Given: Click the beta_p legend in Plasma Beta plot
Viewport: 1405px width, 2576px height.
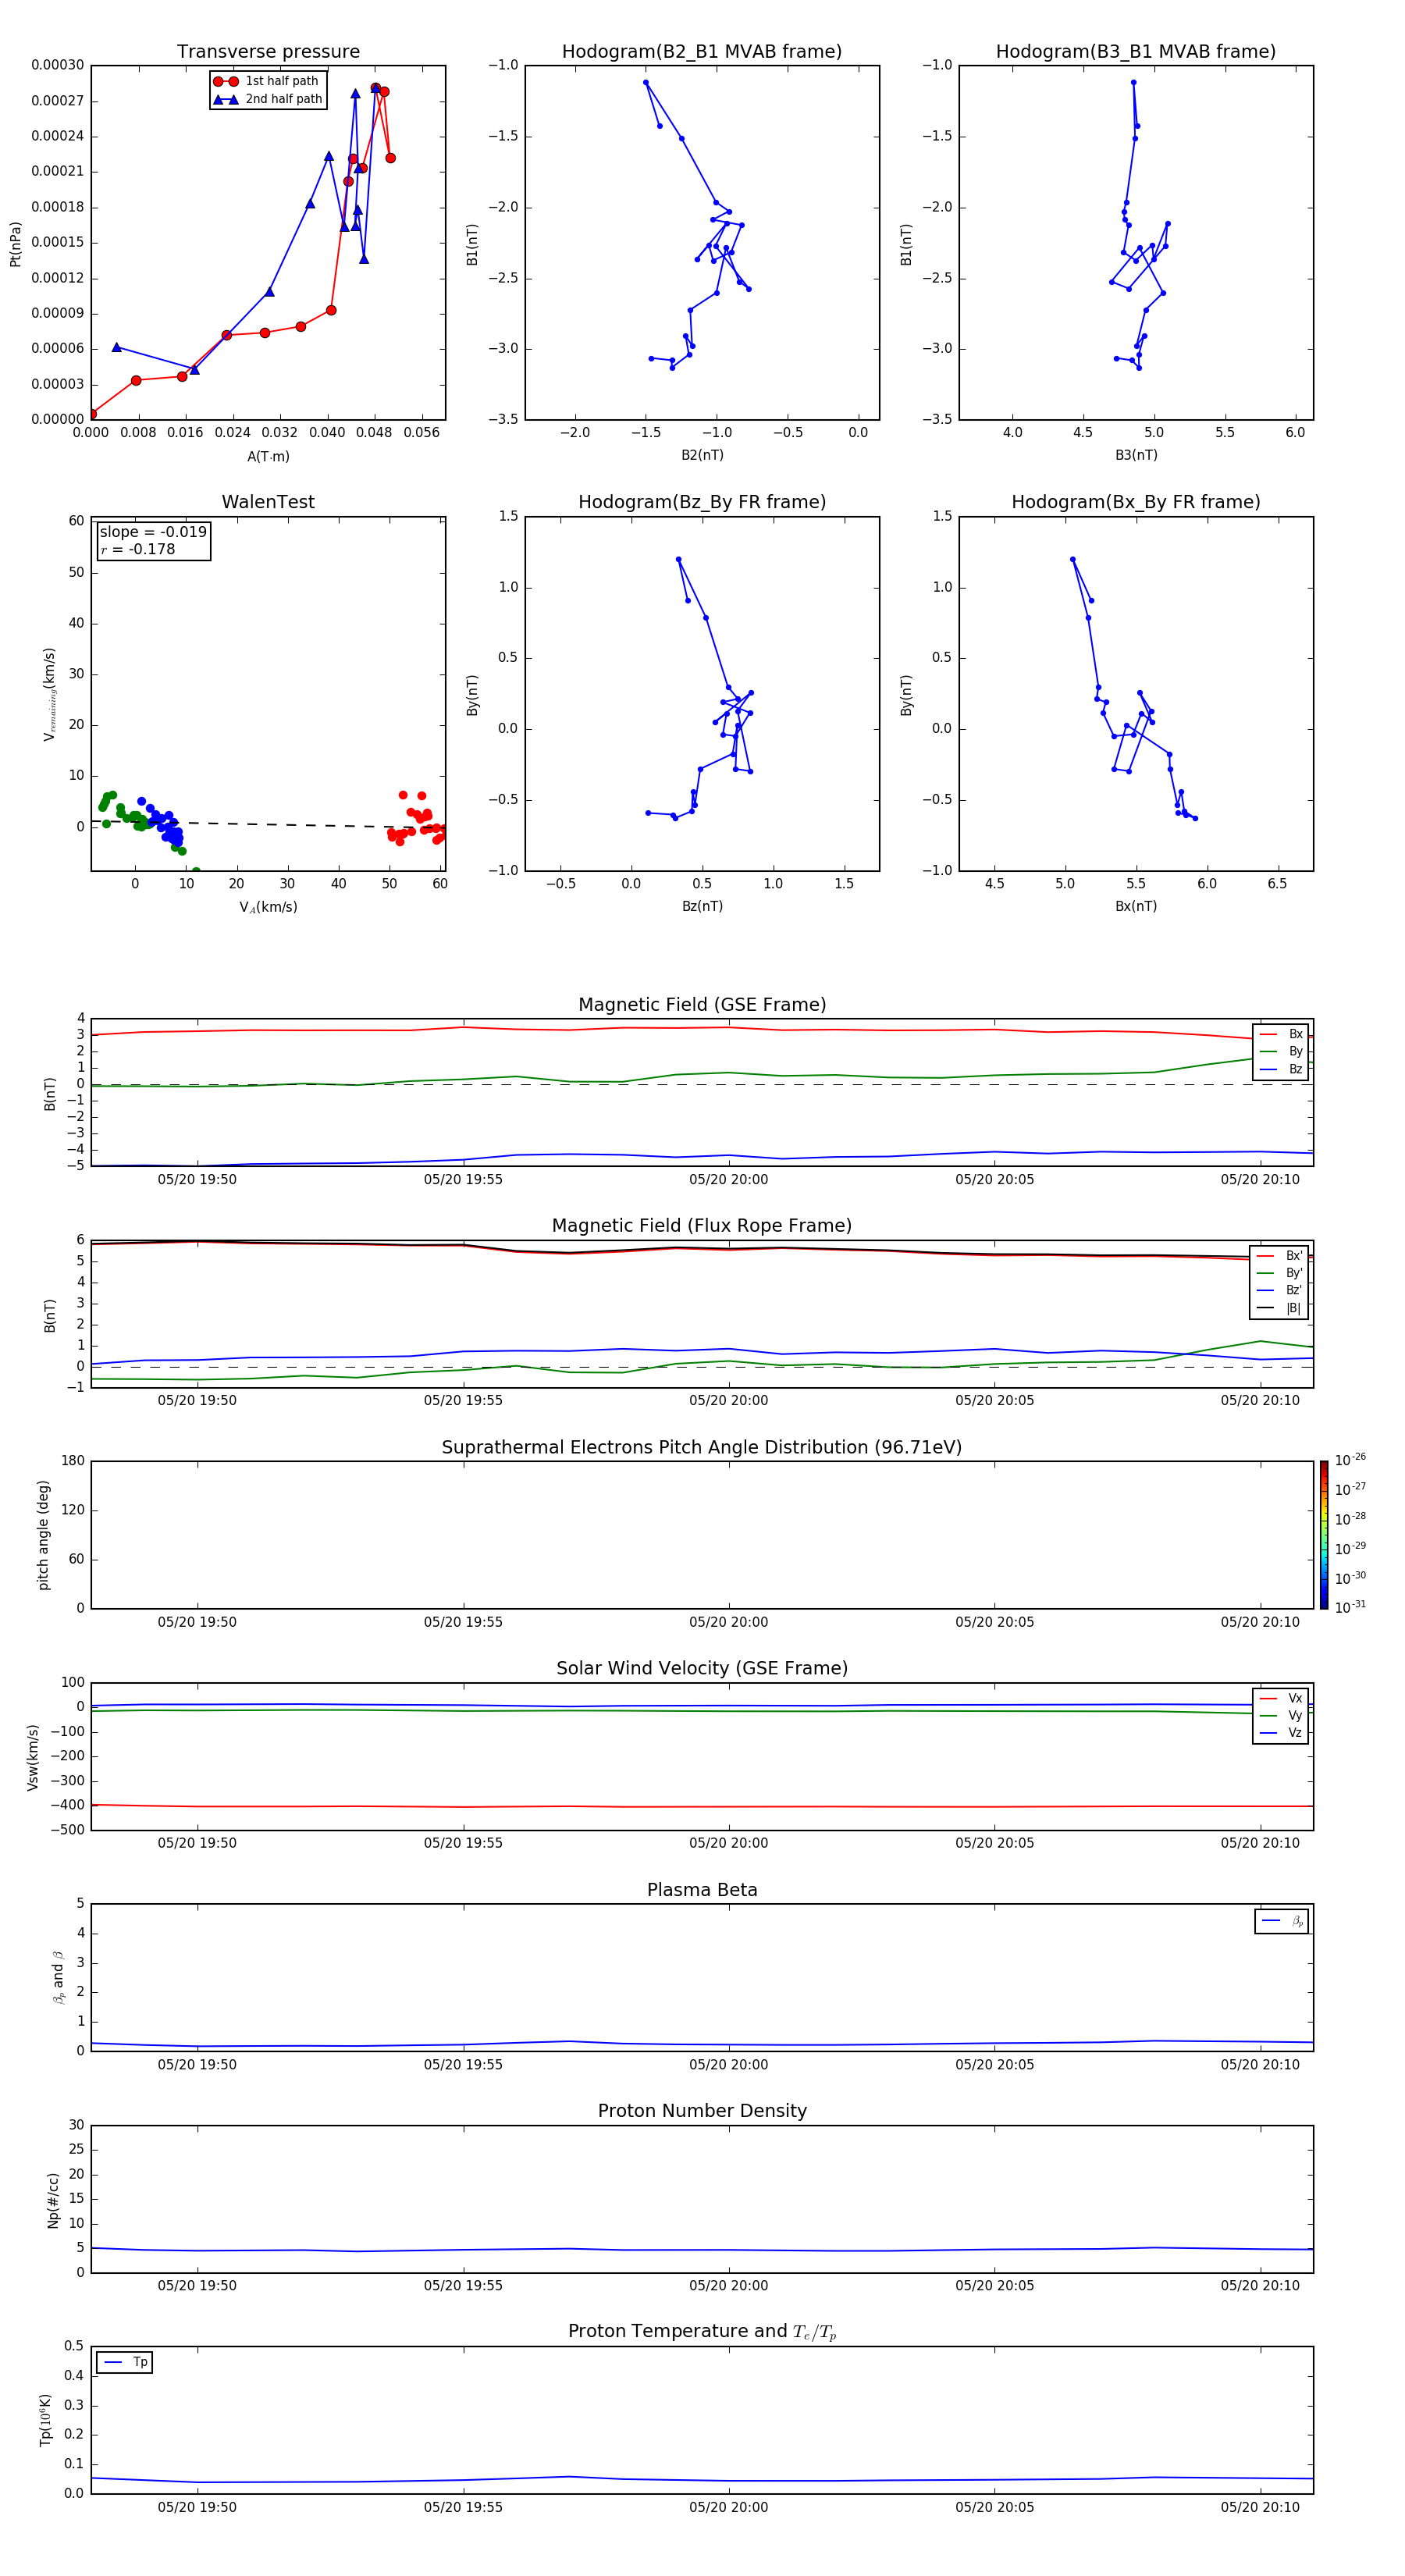Looking at the screenshot, I should click(1282, 1921).
